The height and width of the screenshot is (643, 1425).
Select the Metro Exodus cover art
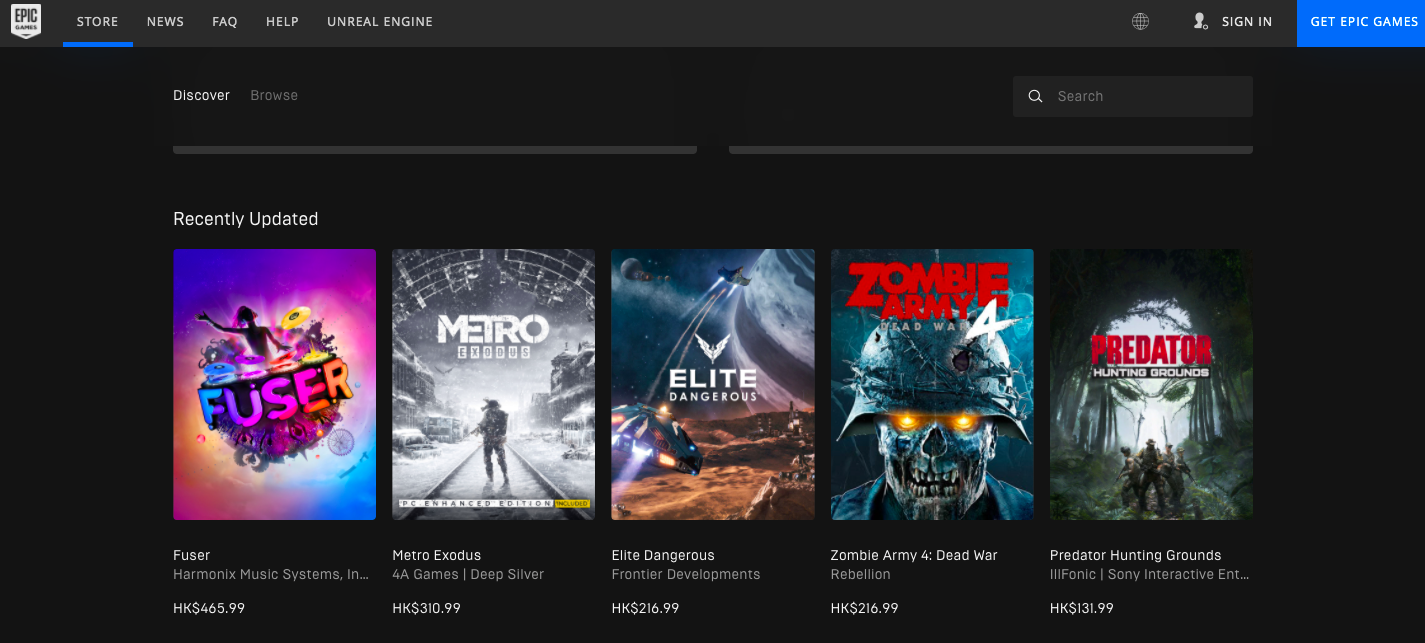pos(493,384)
